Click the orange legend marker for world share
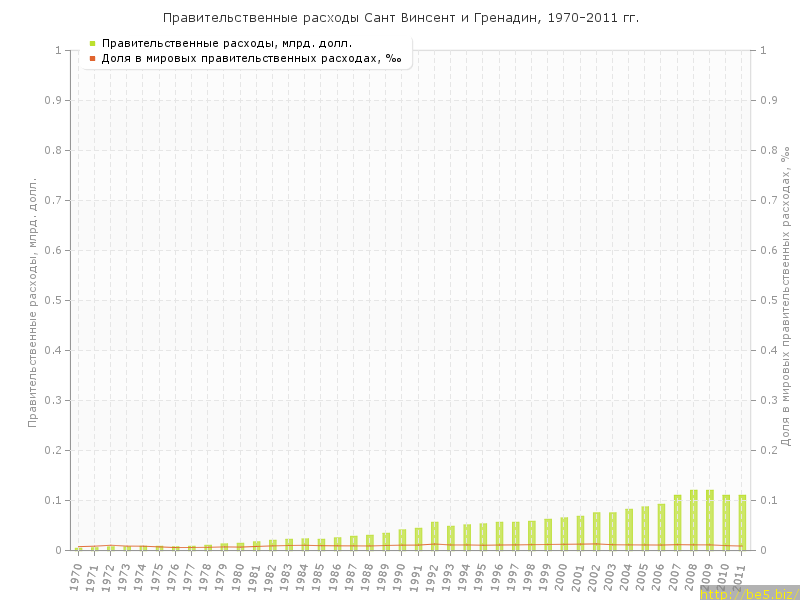800x600 pixels. (92, 58)
